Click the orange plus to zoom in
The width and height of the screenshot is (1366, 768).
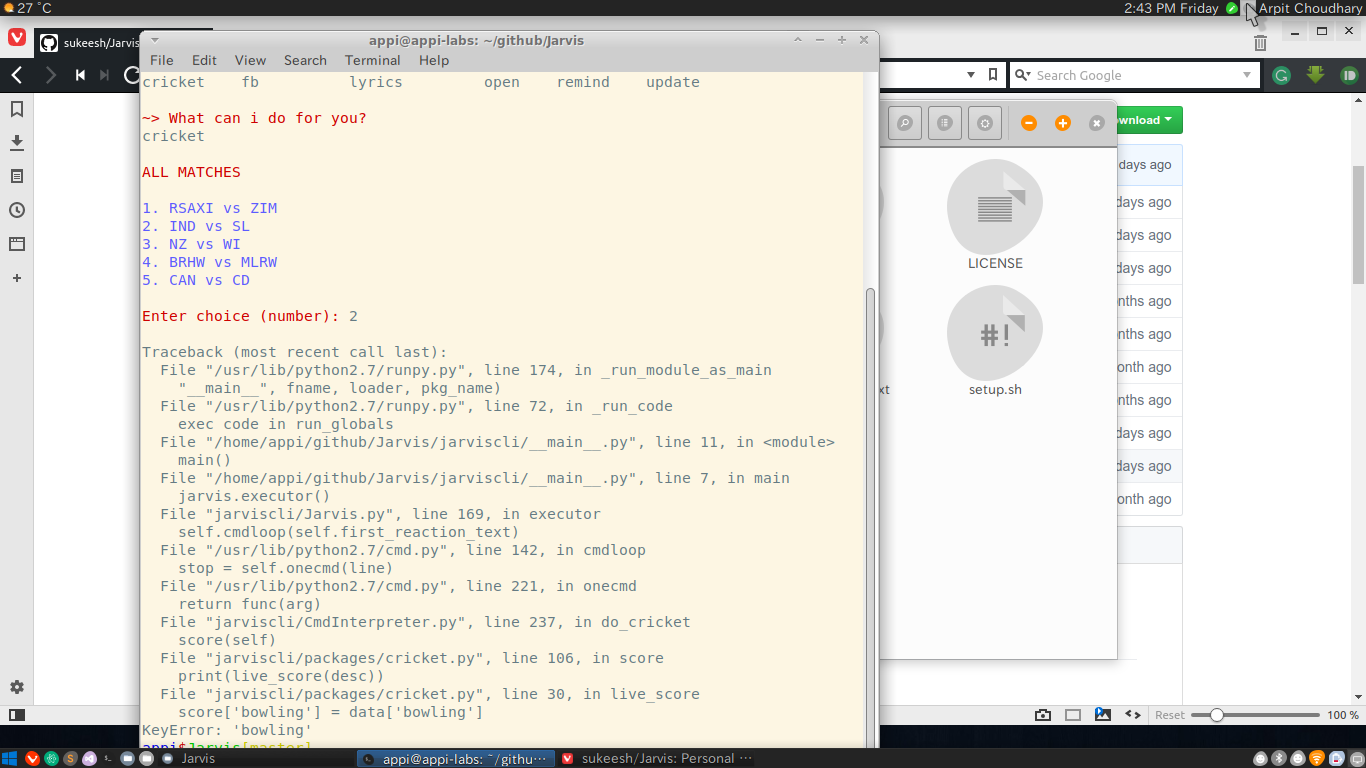point(1063,122)
